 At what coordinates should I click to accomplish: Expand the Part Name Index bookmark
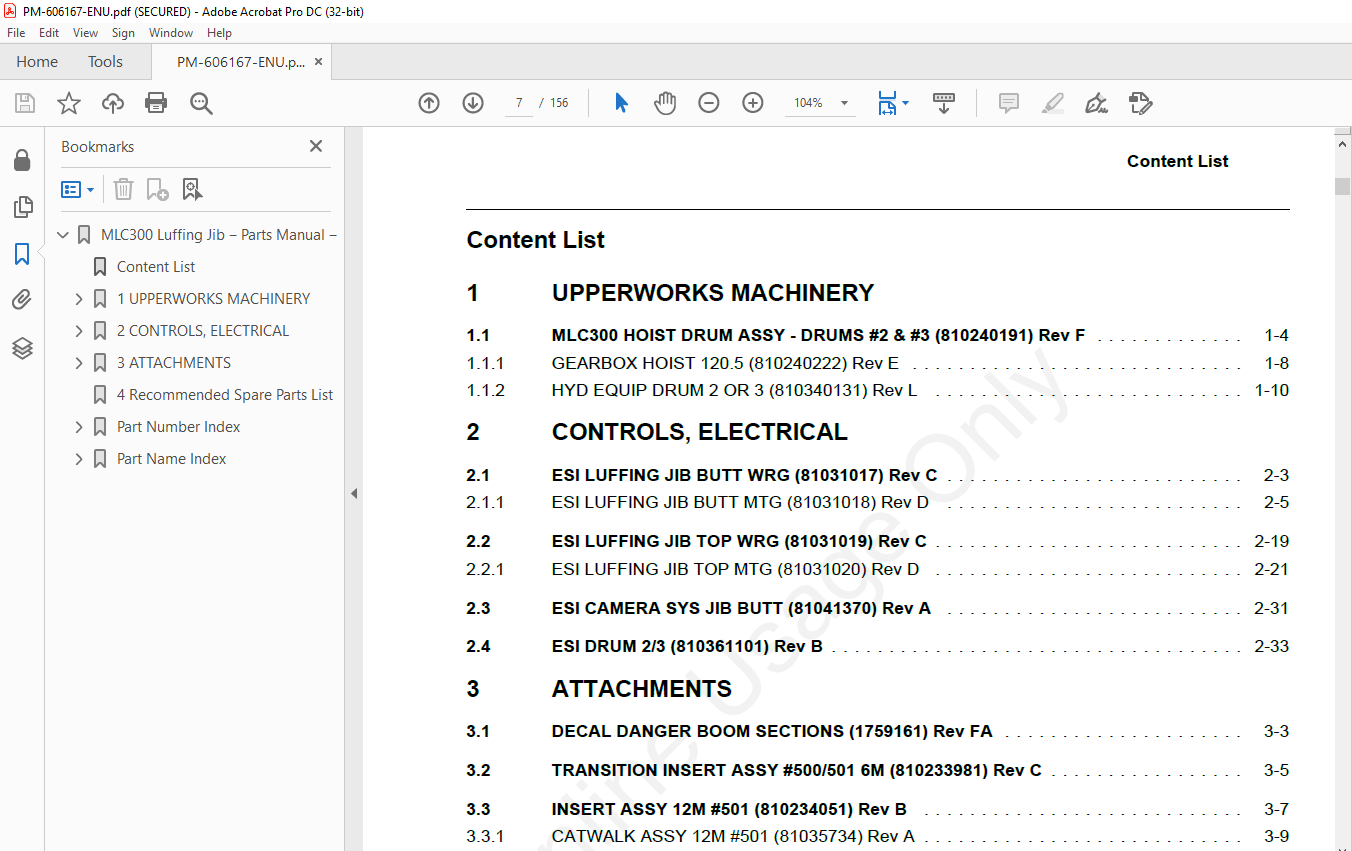tap(79, 459)
